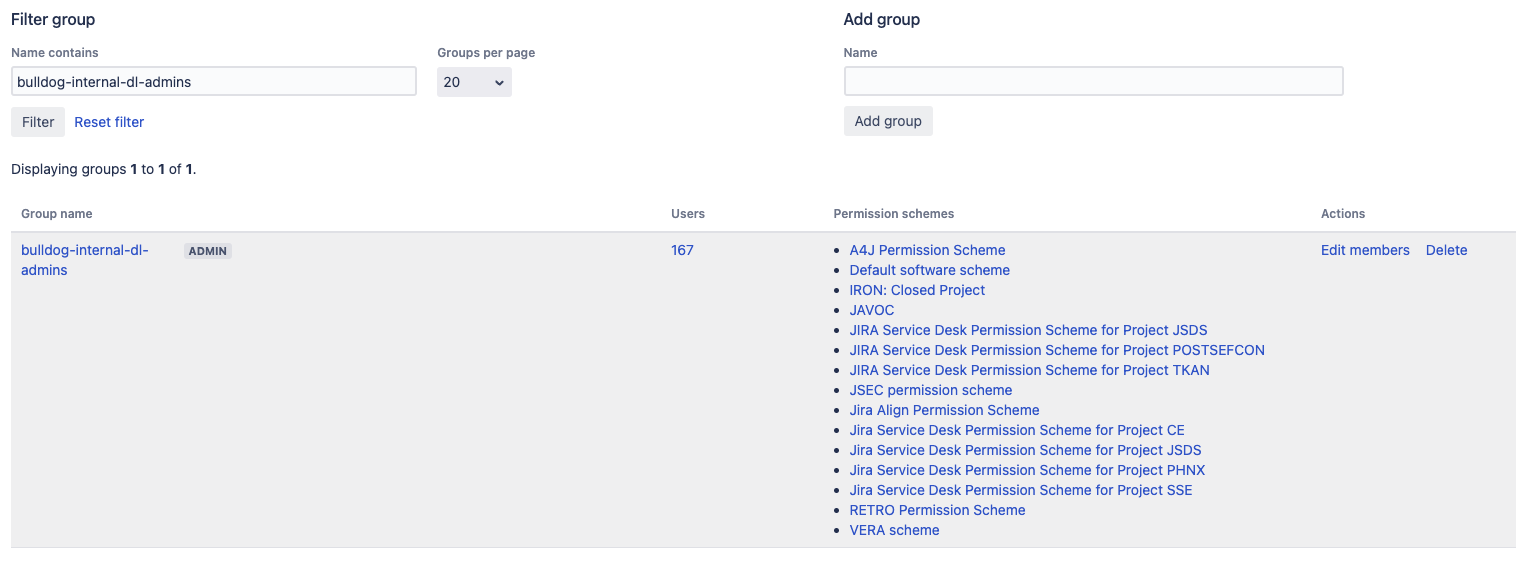Select the JAVOC permission scheme

872,310
